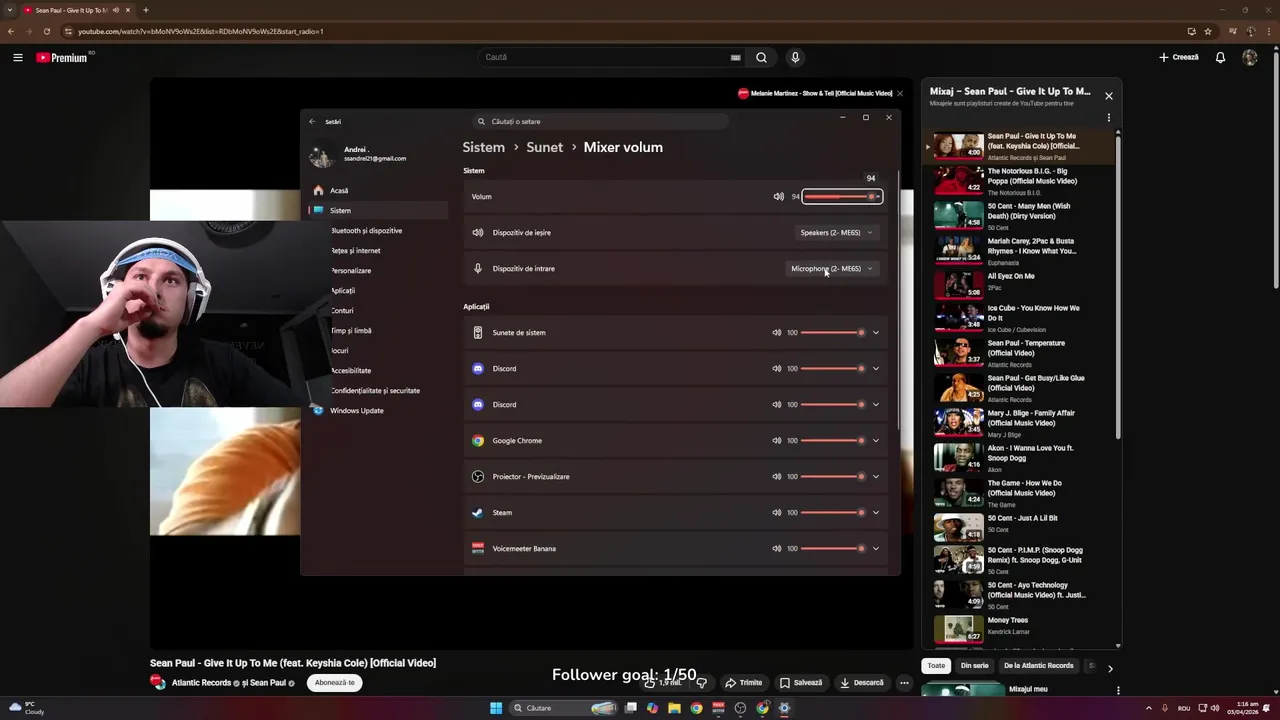Click the Steam icon in the mixer list
This screenshot has width=1280, height=720.
[478, 513]
